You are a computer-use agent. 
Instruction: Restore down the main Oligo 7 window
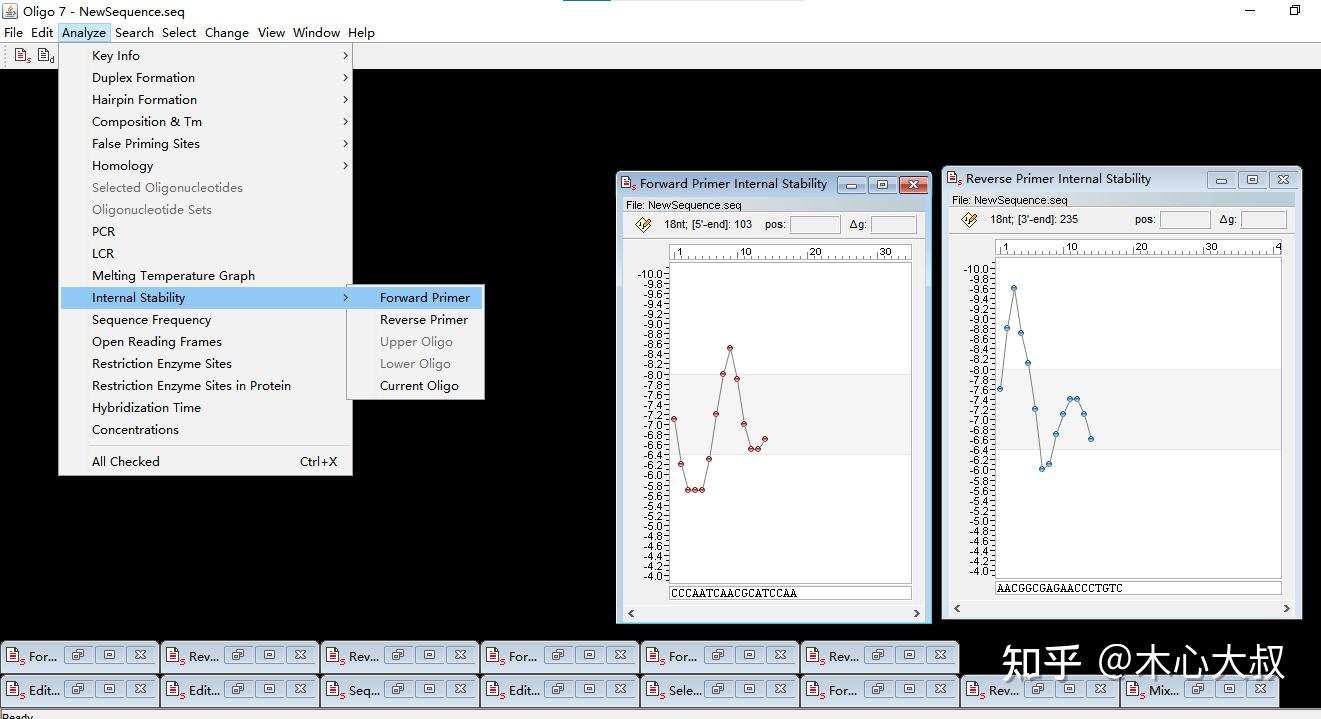(1295, 11)
